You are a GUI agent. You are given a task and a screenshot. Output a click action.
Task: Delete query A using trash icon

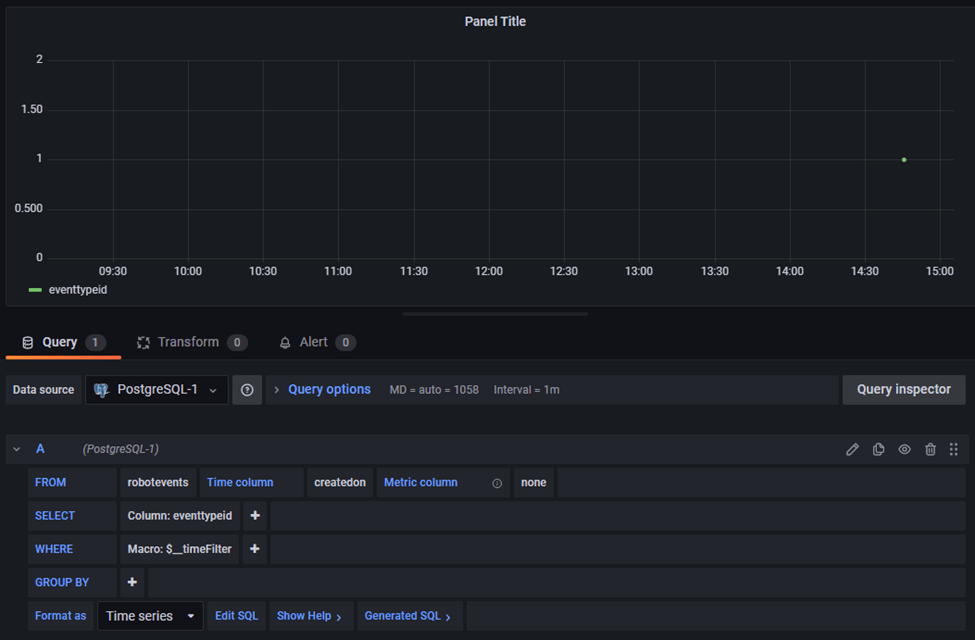[x=930, y=450]
